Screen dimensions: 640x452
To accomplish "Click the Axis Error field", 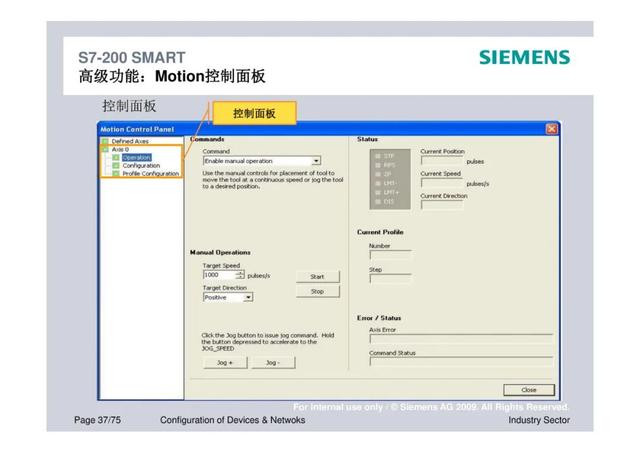I will [x=461, y=338].
